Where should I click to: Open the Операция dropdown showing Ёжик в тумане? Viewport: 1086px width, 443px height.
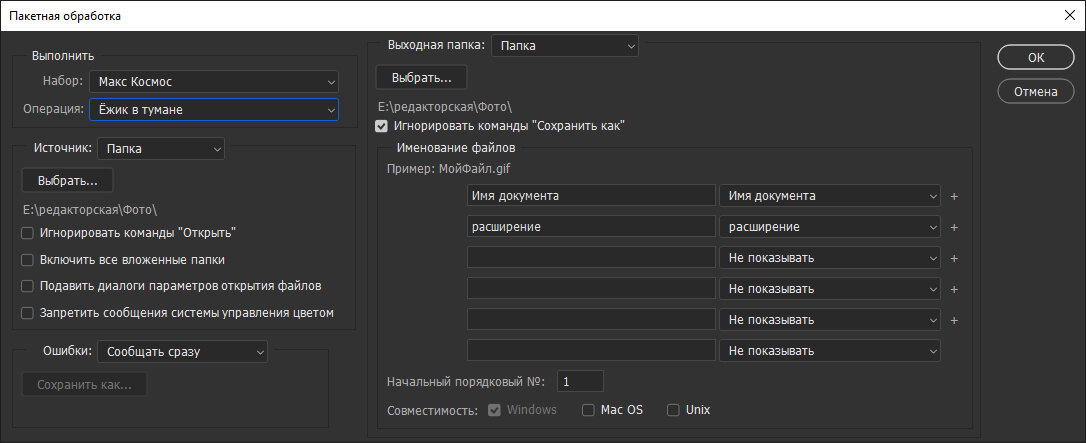(x=214, y=109)
